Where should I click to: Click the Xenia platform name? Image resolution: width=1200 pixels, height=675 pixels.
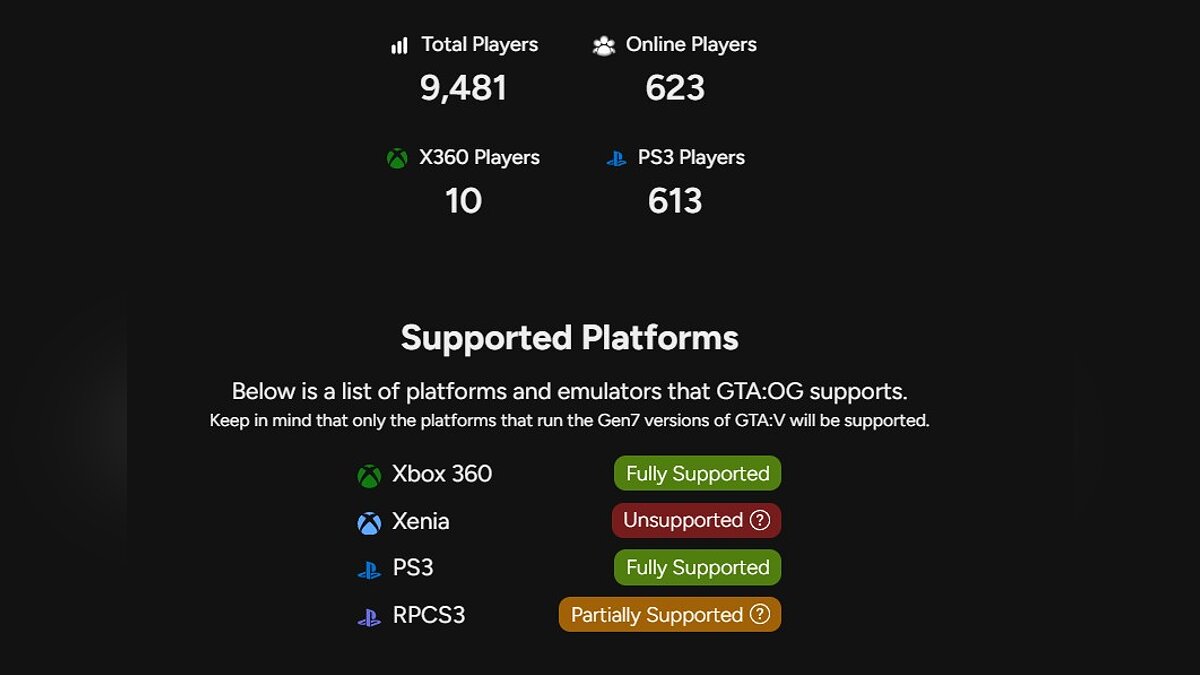coord(421,521)
